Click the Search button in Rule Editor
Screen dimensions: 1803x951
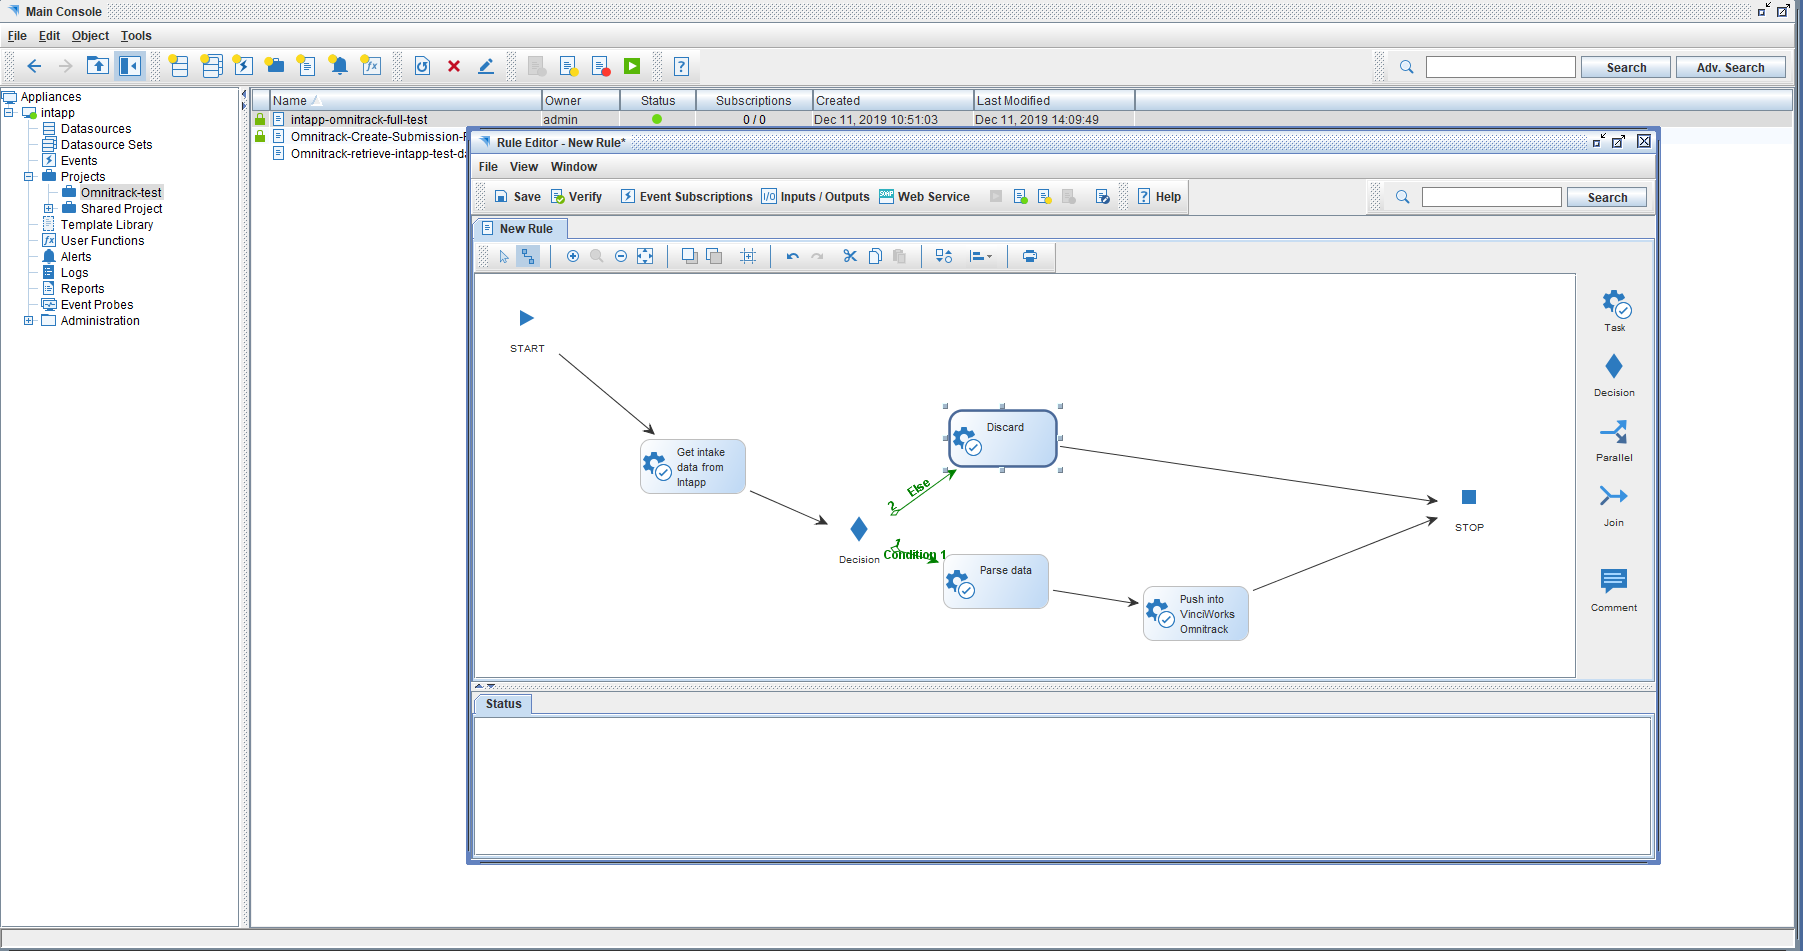click(1607, 197)
